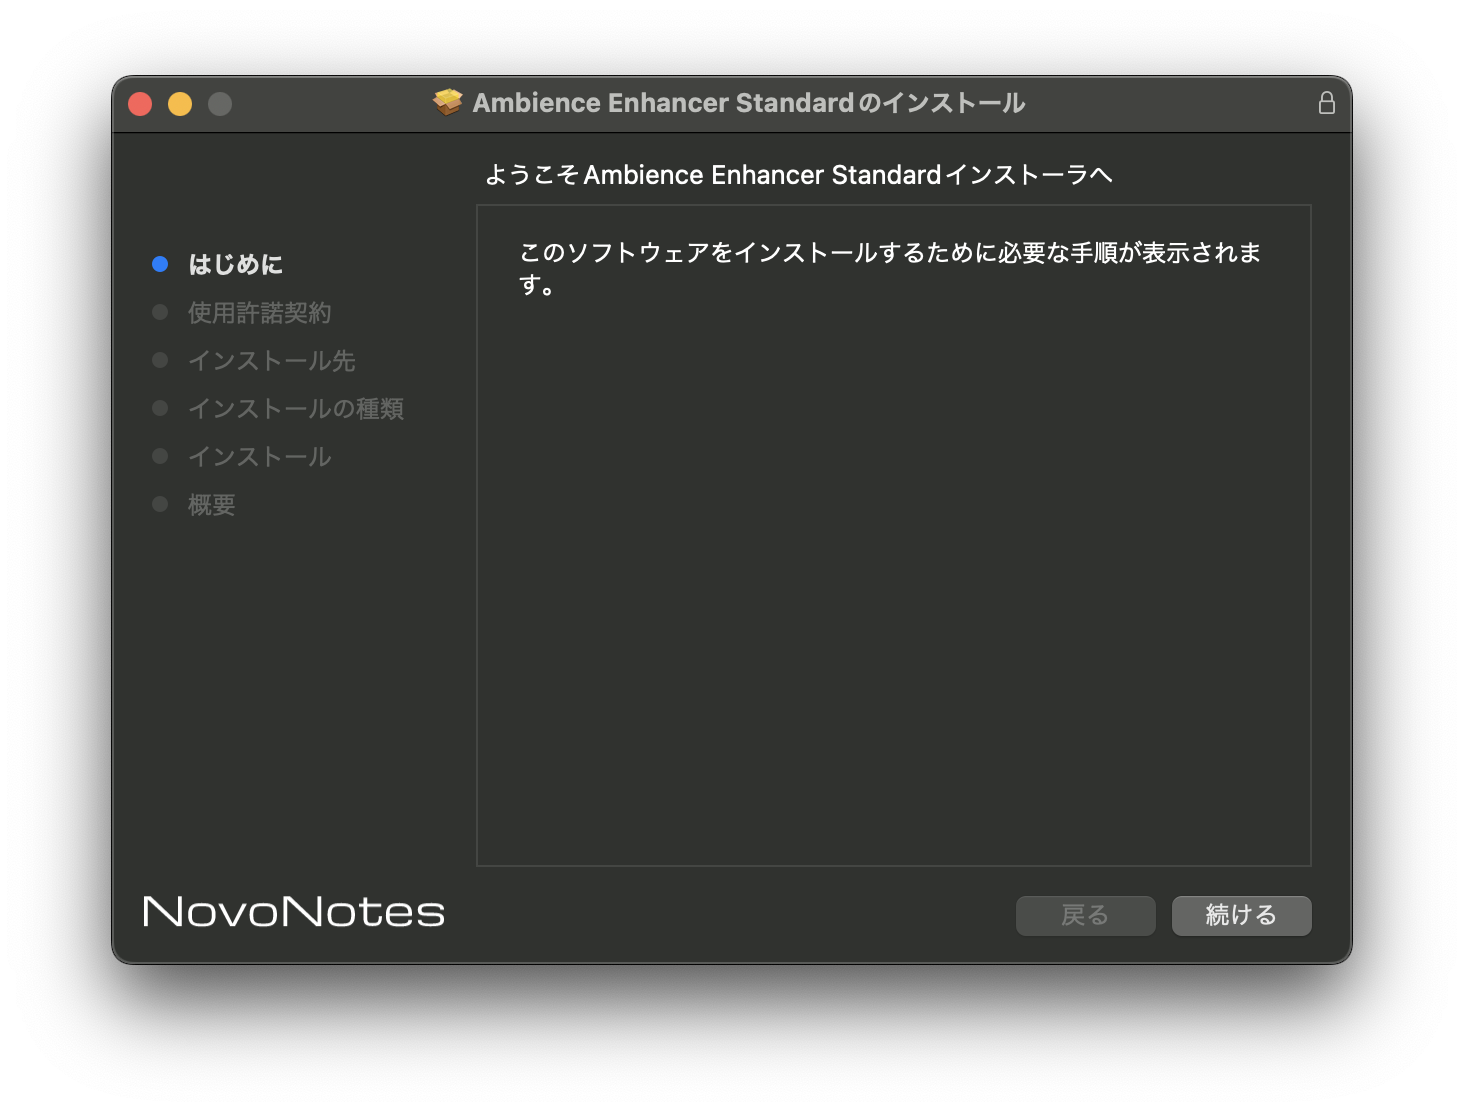Select the 使用許諾契約 step
This screenshot has width=1464, height=1112.
tap(260, 312)
